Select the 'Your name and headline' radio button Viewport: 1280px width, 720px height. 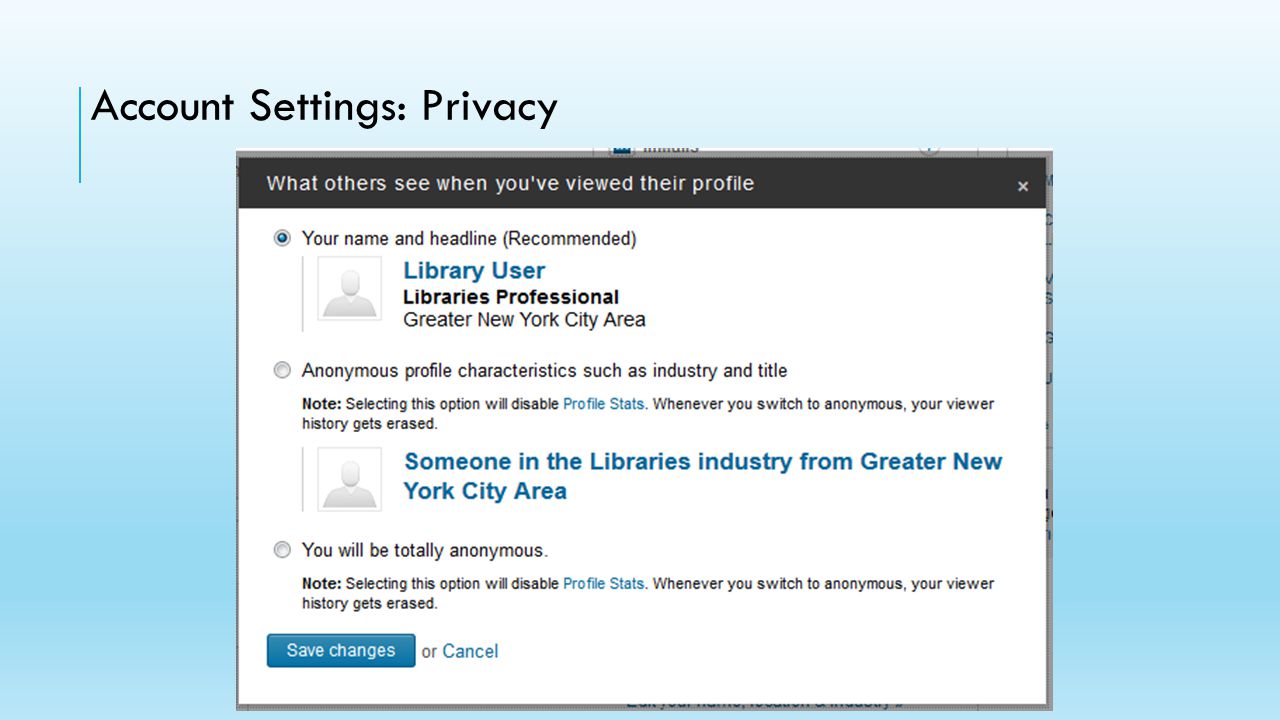point(282,238)
